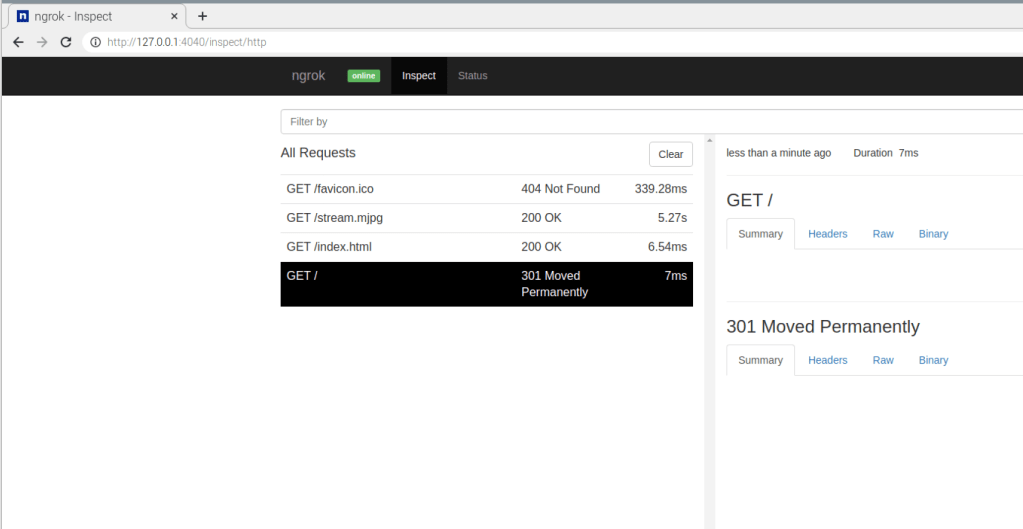Open a new browser tab
The width and height of the screenshot is (1023, 529).
point(202,16)
